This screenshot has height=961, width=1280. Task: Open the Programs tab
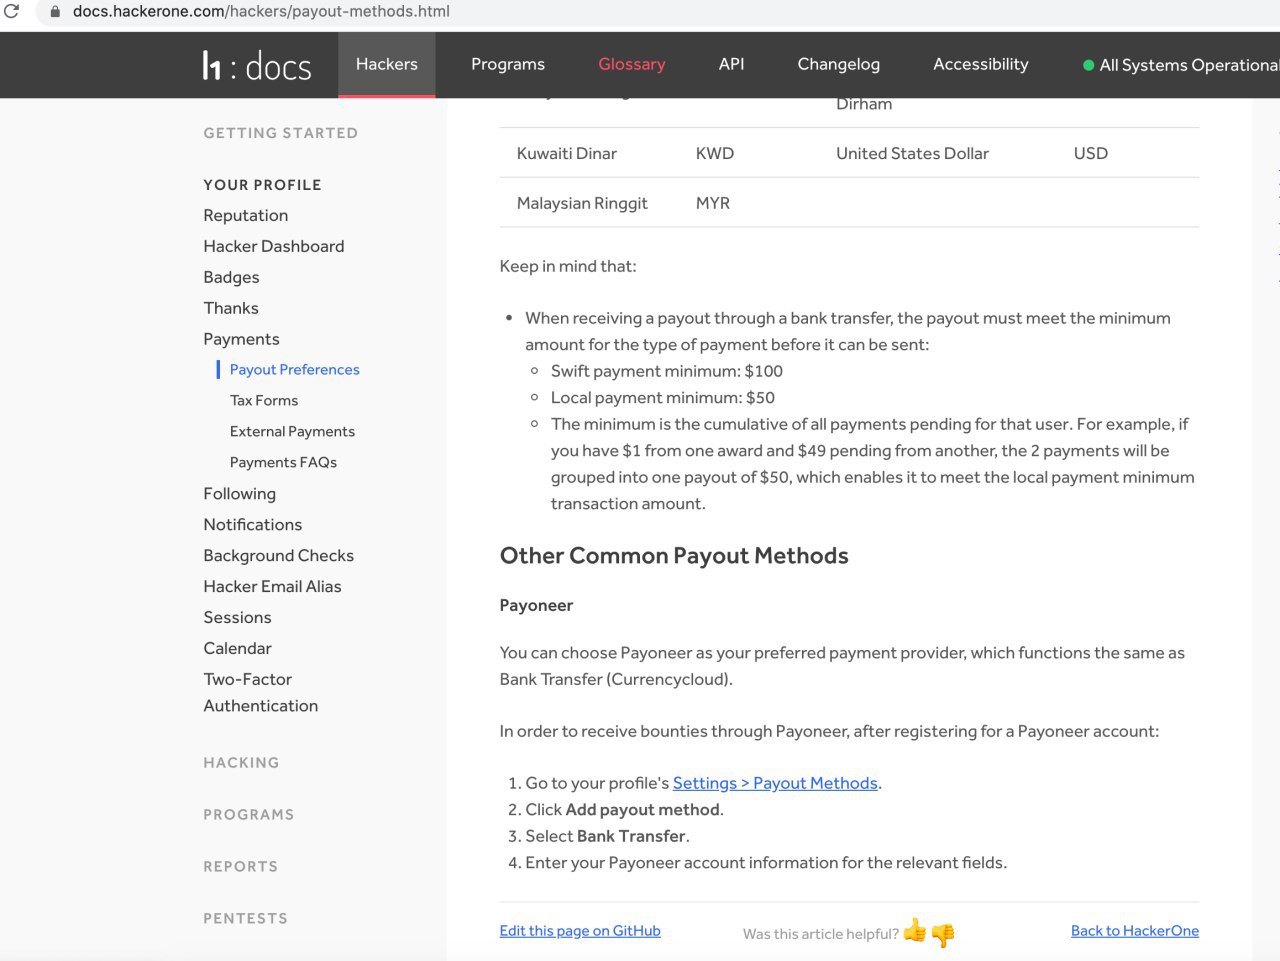pyautogui.click(x=508, y=64)
